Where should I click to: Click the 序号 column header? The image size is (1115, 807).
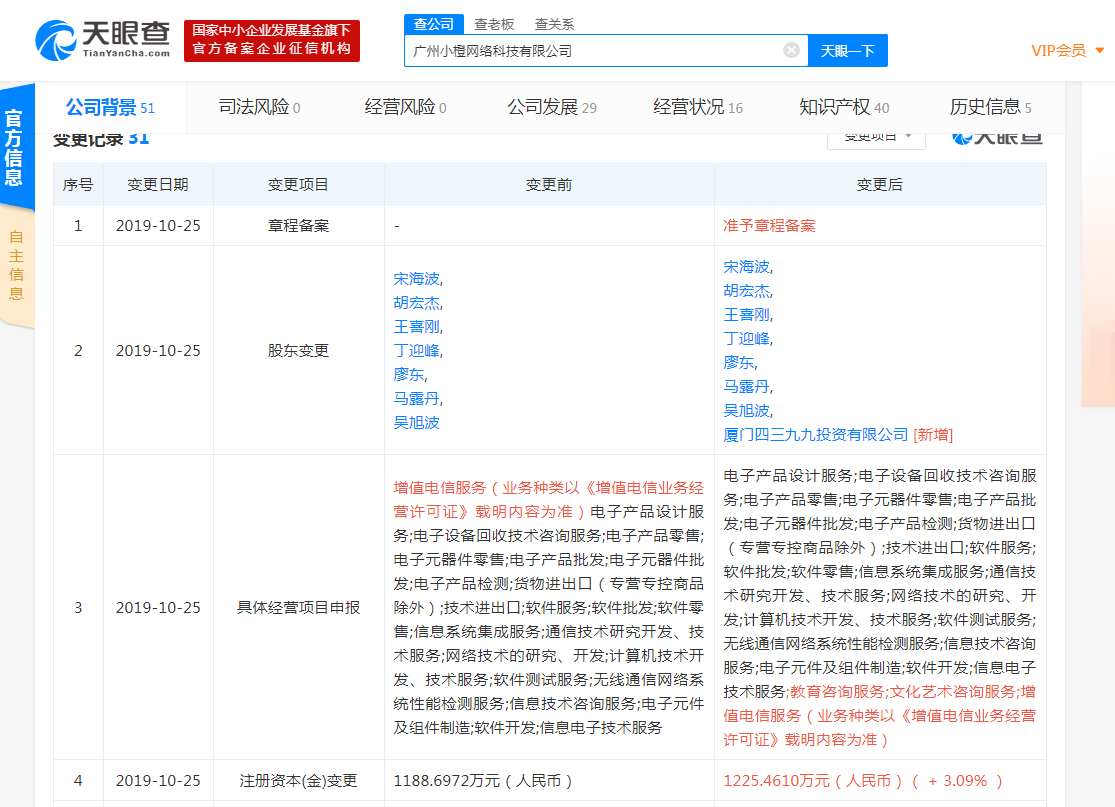point(78,185)
